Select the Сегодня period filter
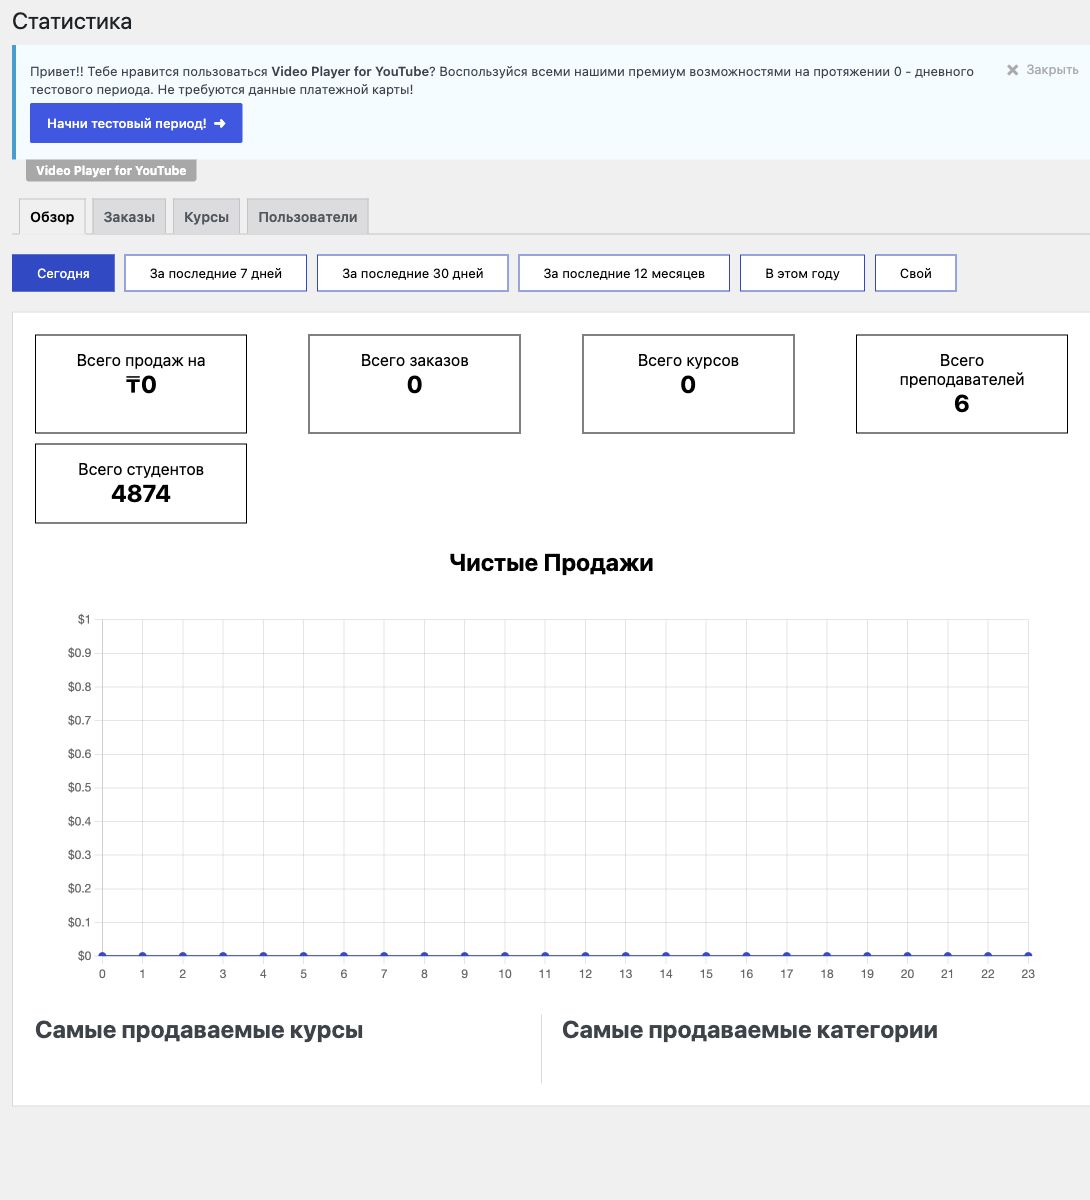Viewport: 1090px width, 1200px height. (x=63, y=273)
